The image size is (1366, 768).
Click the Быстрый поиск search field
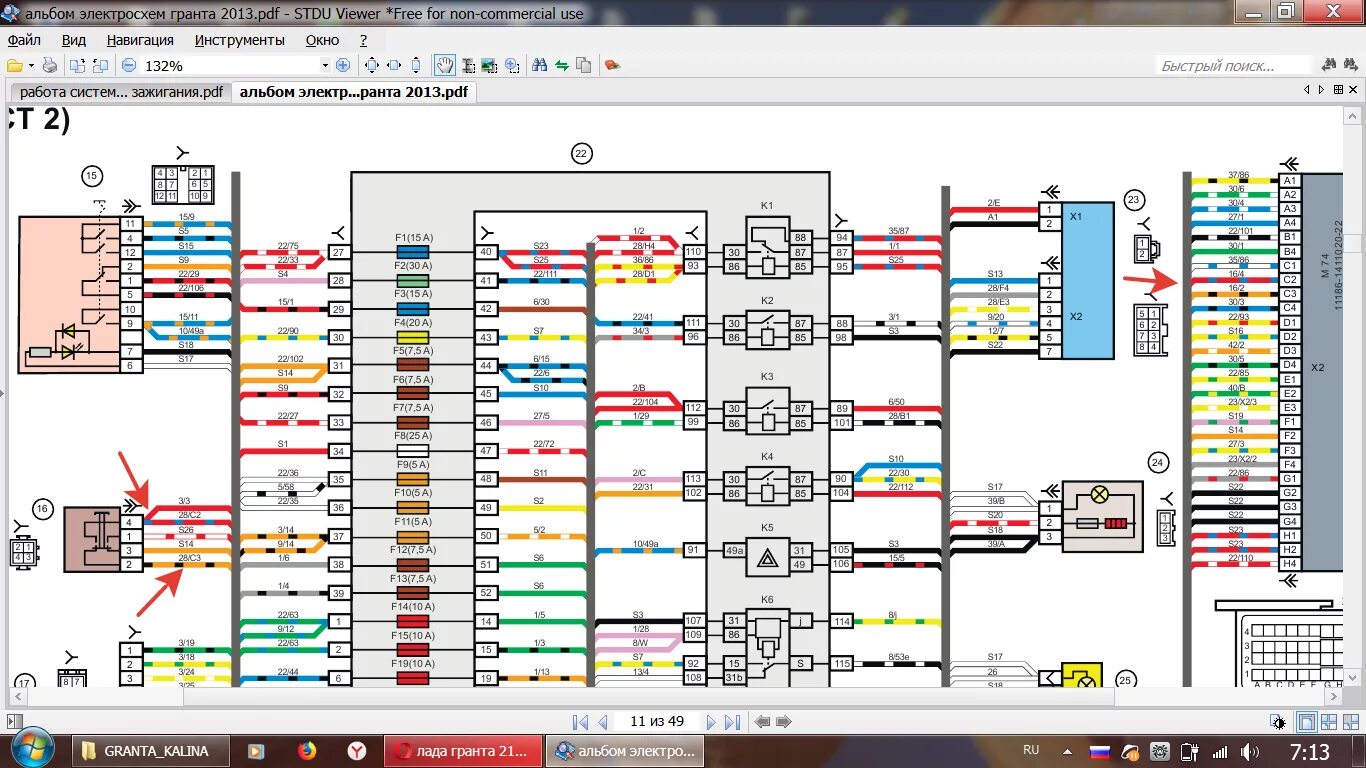(x=1233, y=66)
